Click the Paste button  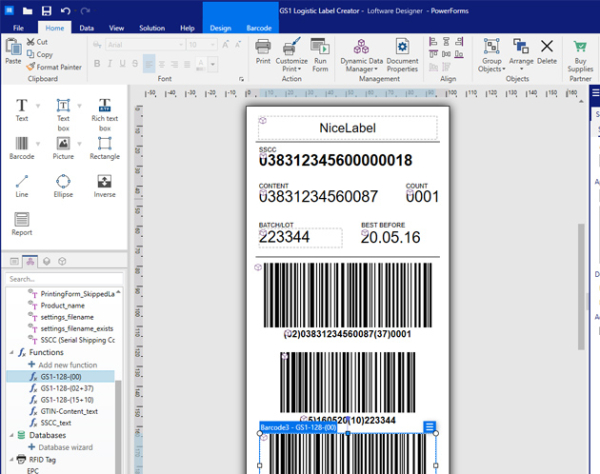tap(13, 51)
